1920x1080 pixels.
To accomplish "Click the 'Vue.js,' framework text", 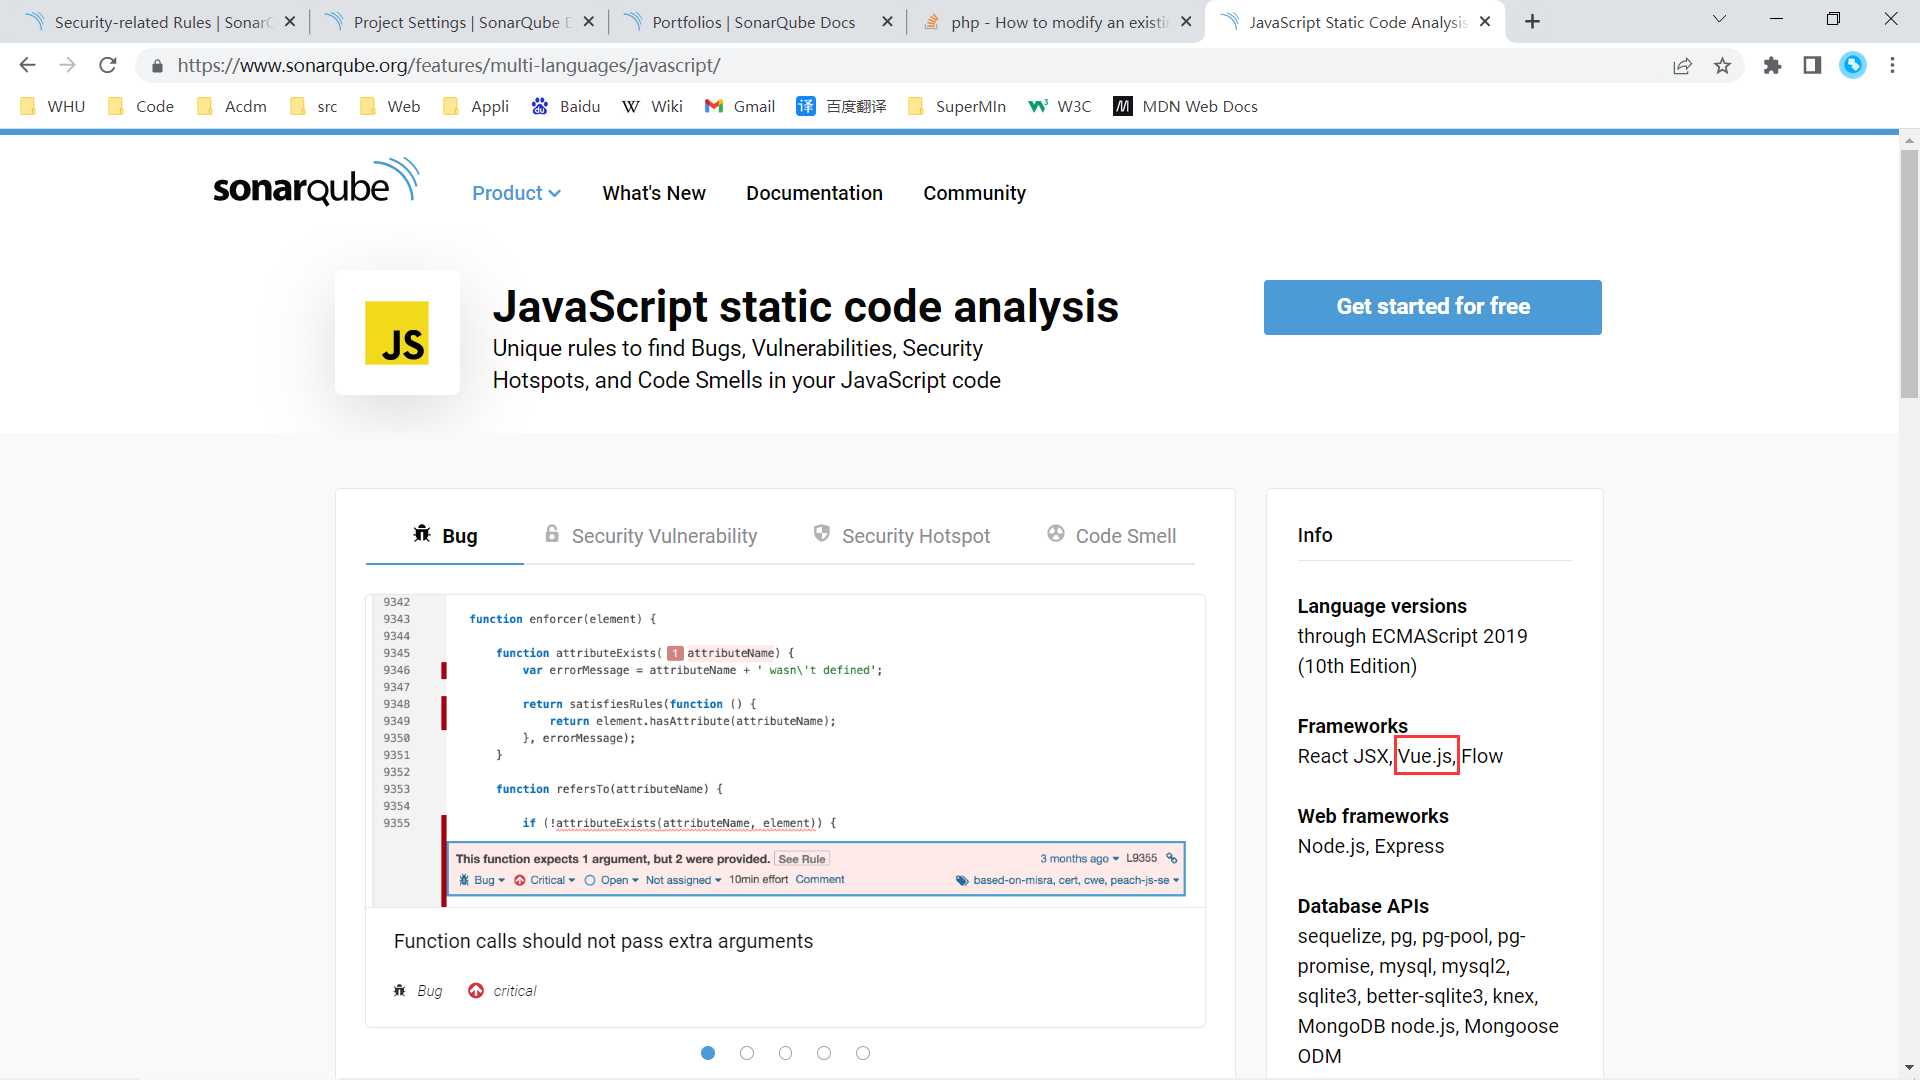I will [1426, 756].
